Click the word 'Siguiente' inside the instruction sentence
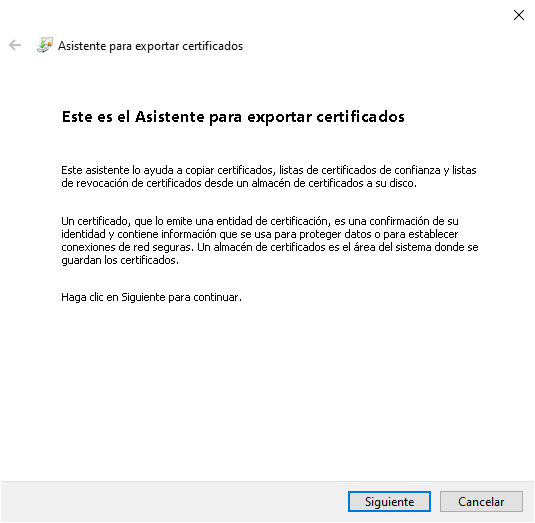 [x=143, y=297]
